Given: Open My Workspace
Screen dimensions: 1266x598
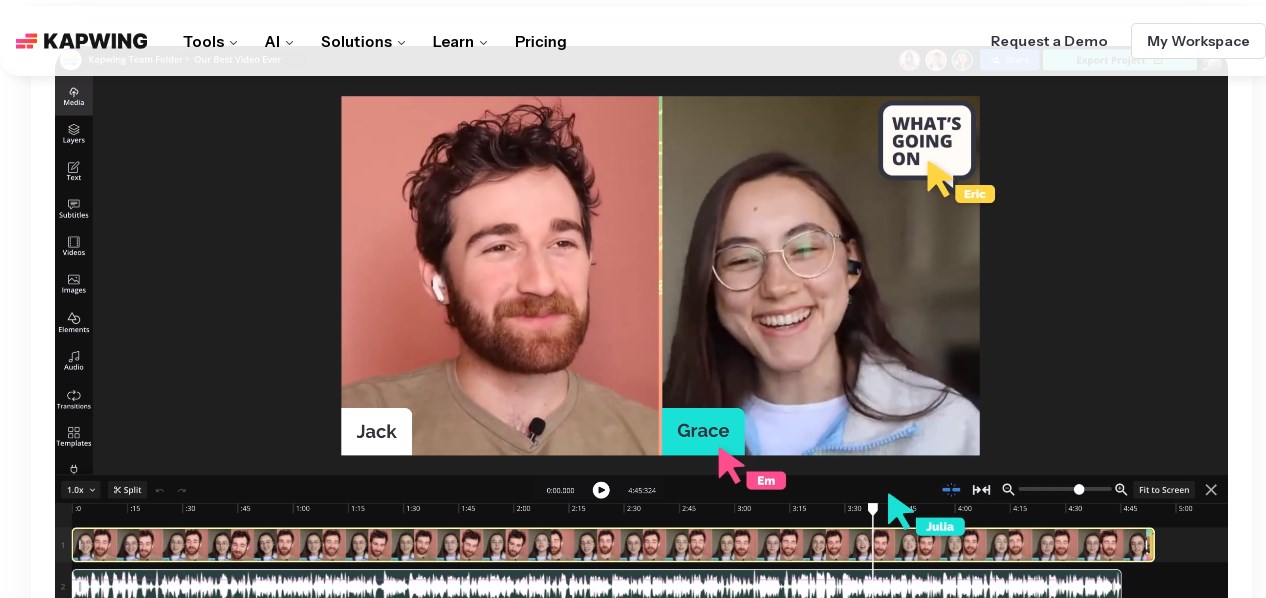Looking at the screenshot, I should pyautogui.click(x=1198, y=41).
